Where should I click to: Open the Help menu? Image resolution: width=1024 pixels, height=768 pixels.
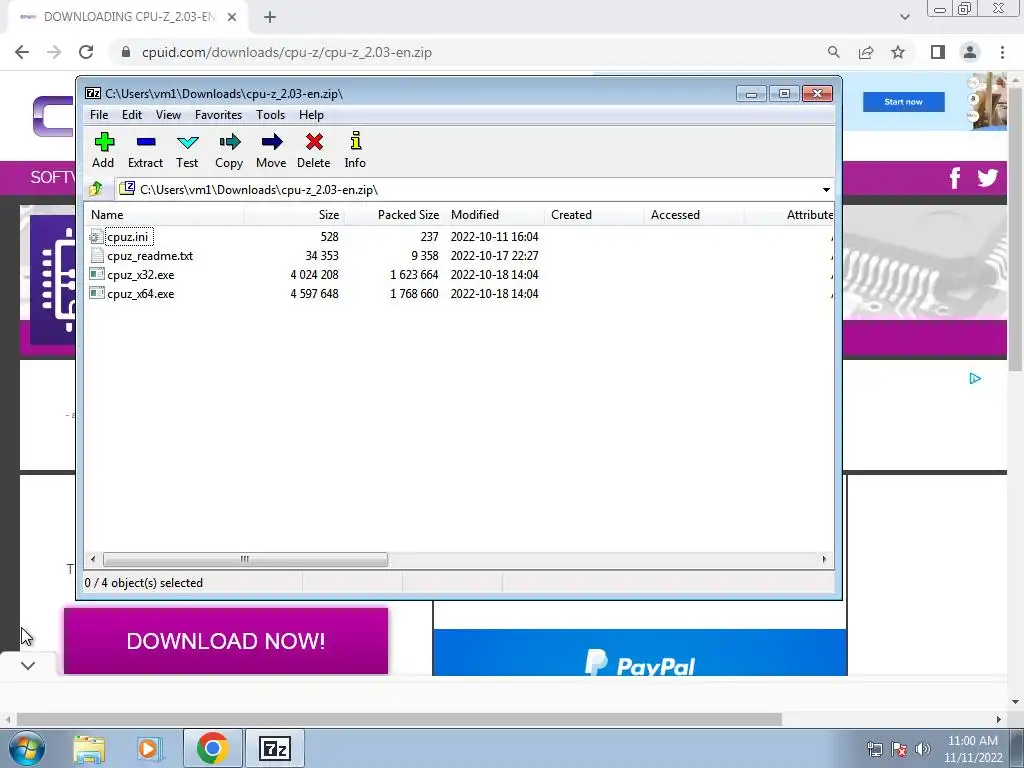click(312, 115)
